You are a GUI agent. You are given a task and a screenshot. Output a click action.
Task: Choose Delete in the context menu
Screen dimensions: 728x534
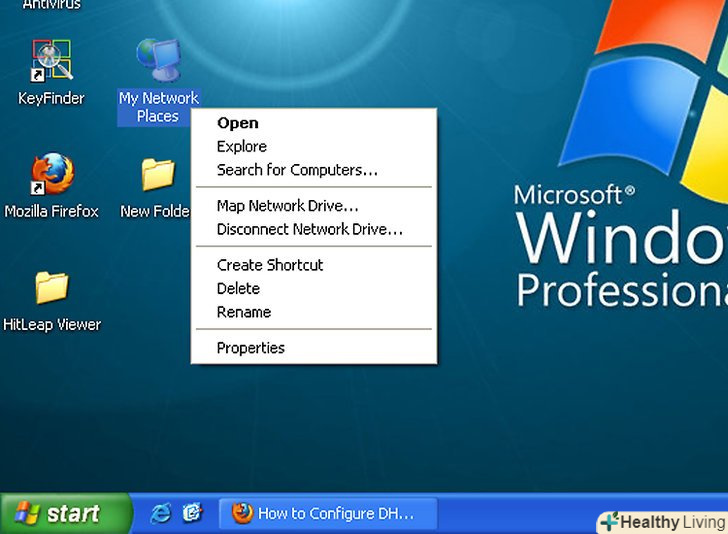click(x=313, y=289)
